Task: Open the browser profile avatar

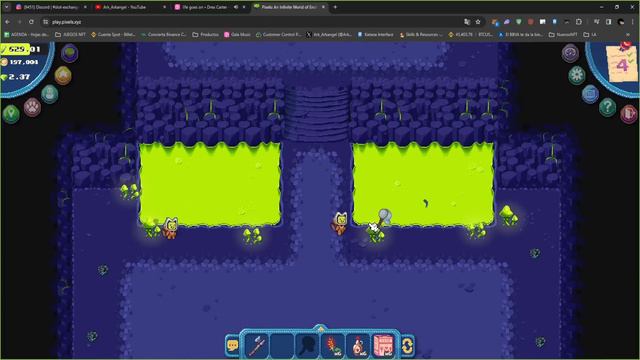Action: pyautogui.click(x=621, y=22)
